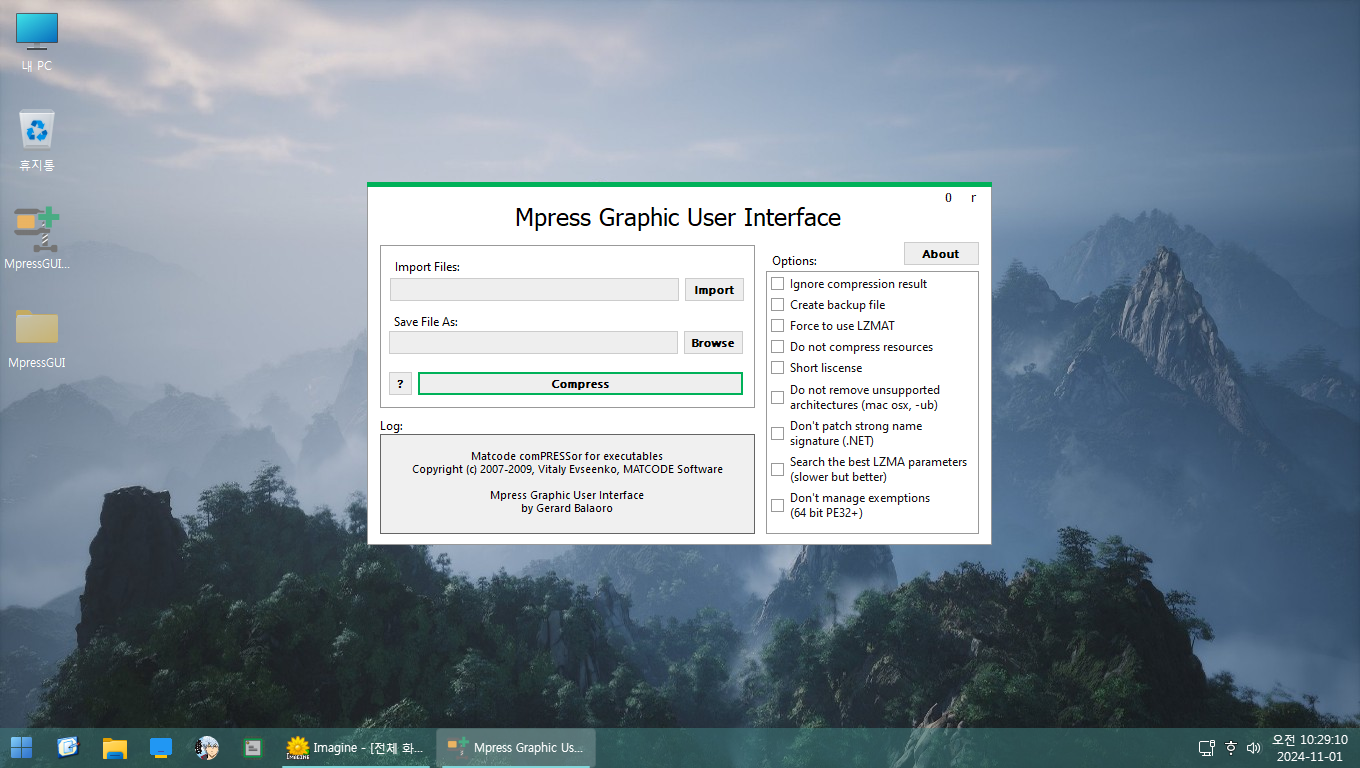Viewport: 1360px width, 768px height.
Task: Open the blue monitor taskbar app
Action: 161,747
